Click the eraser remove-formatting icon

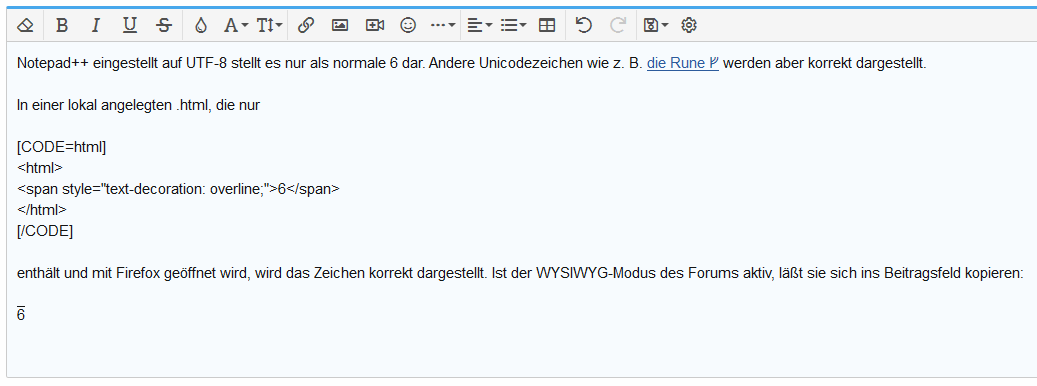[x=24, y=26]
